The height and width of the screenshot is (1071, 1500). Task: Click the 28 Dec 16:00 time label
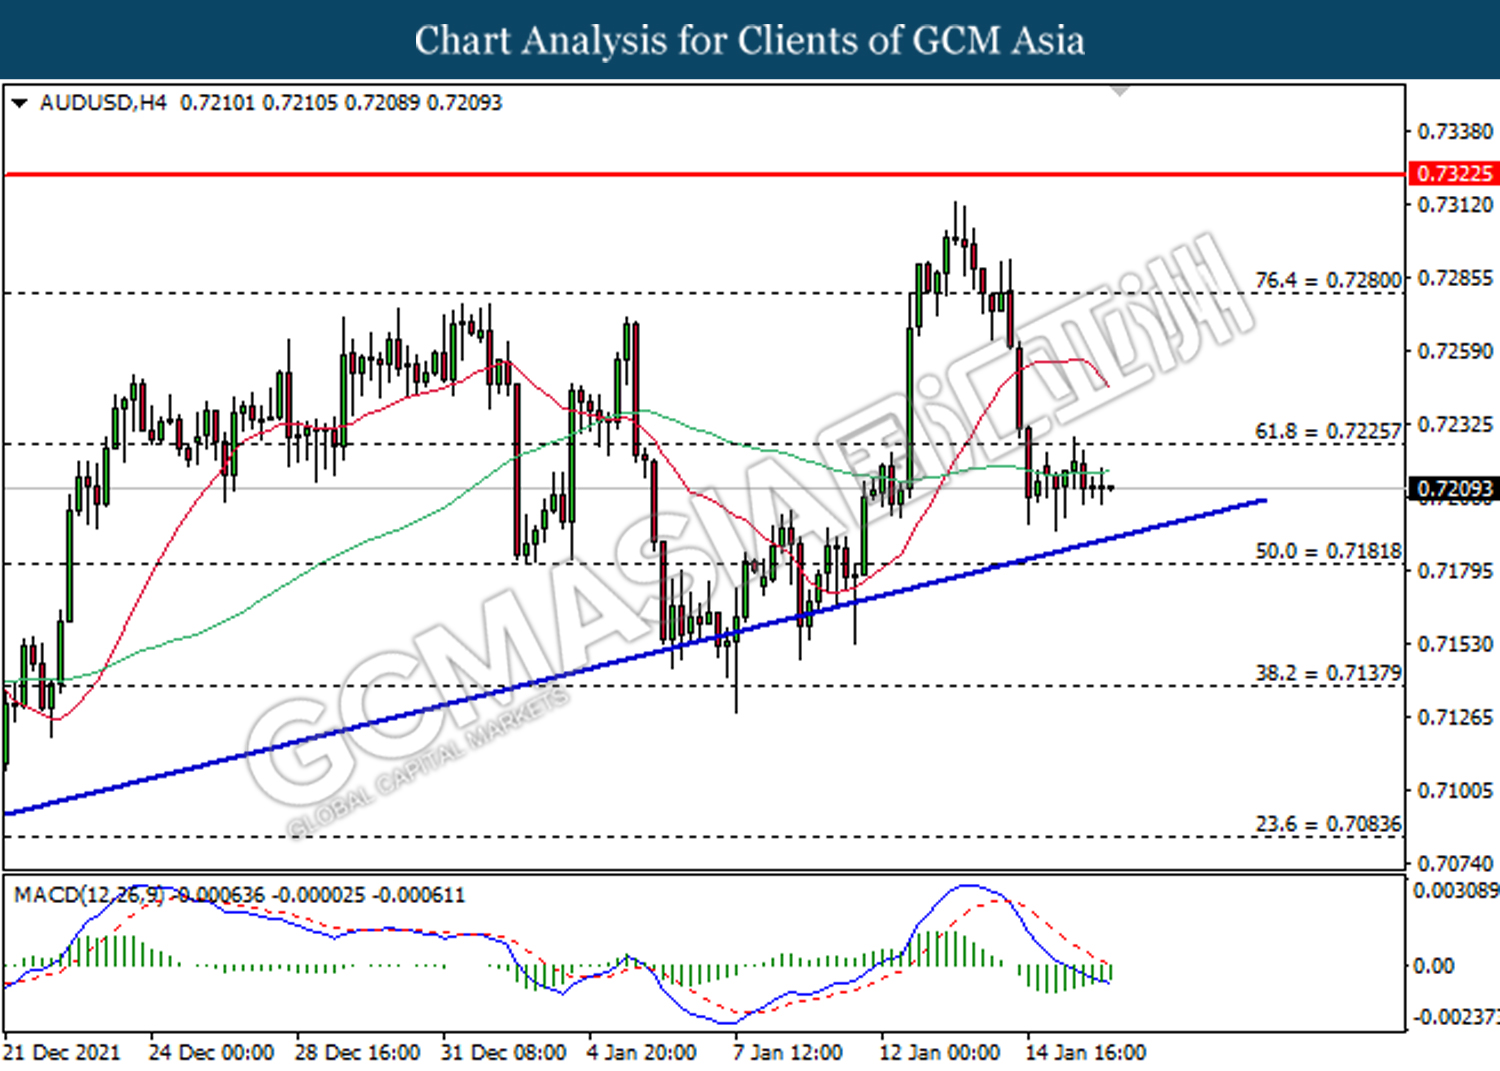(x=358, y=1053)
